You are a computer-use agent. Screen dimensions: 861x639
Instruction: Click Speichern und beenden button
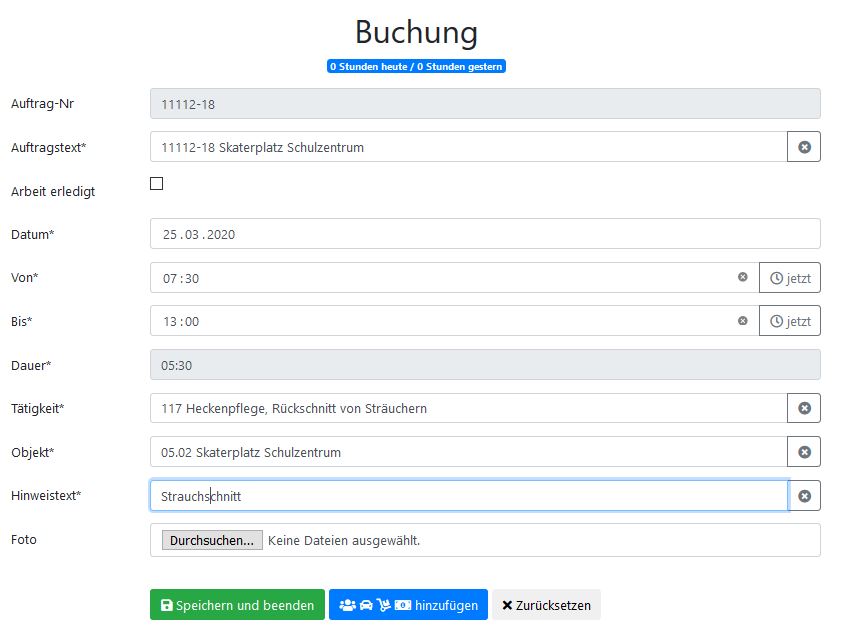point(237,605)
